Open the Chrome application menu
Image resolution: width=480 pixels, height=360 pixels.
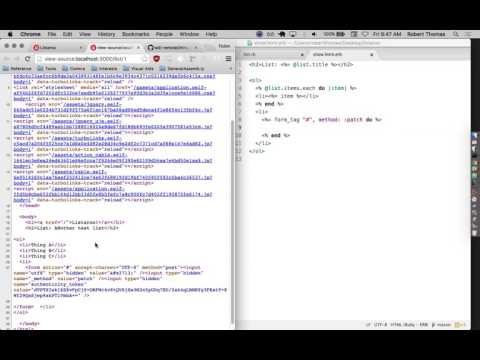pyautogui.click(x=30, y=34)
